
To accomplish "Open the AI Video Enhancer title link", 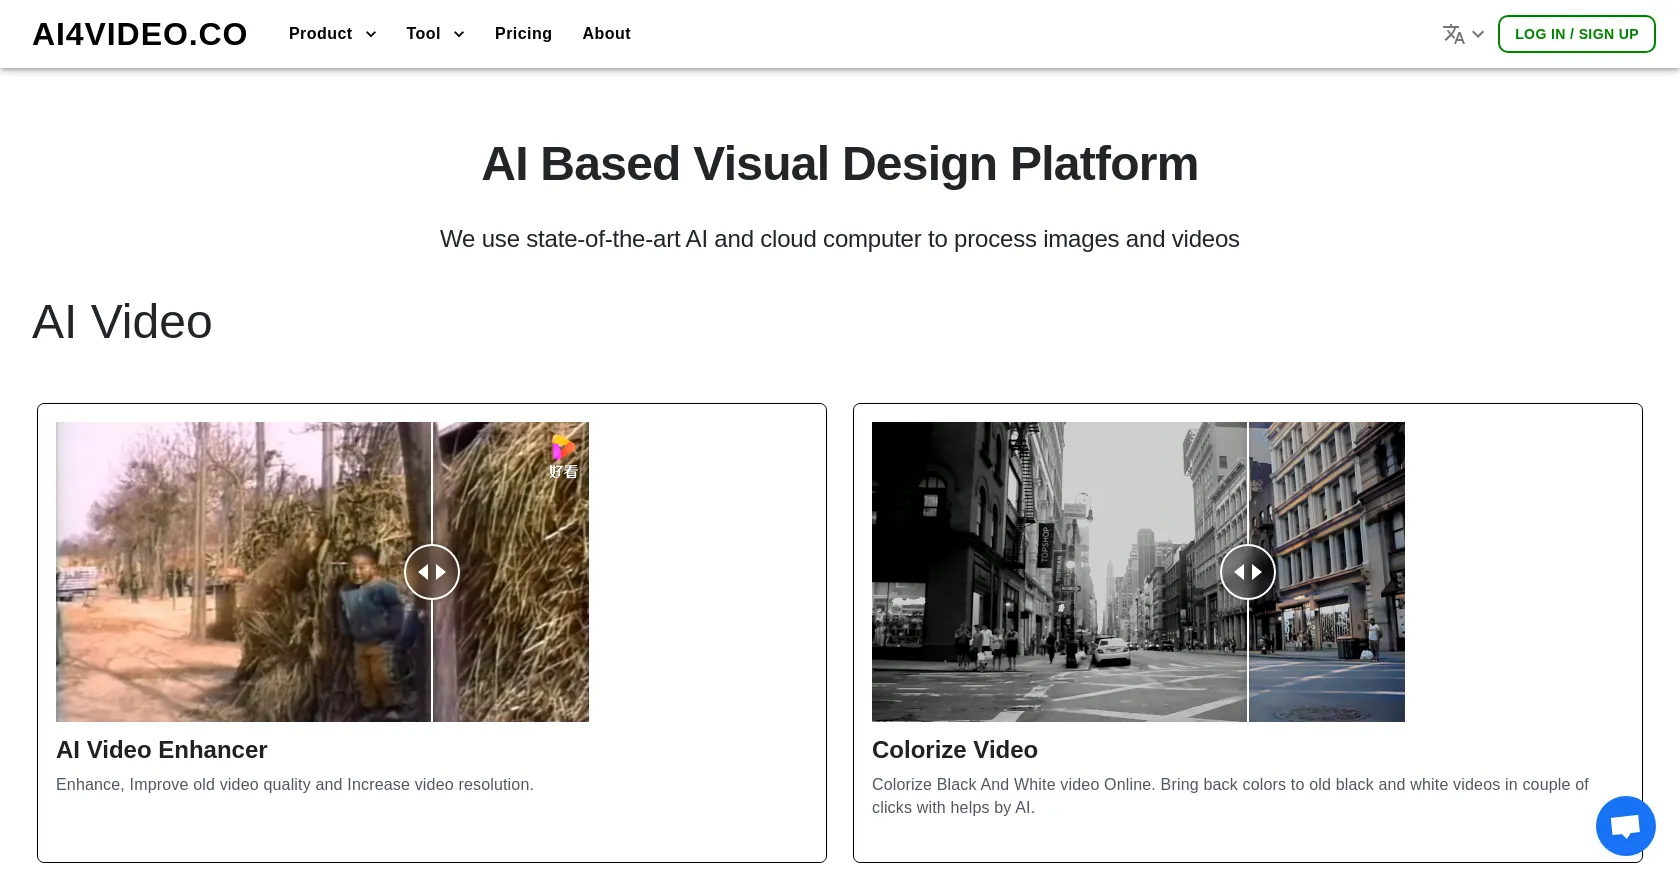I will (x=162, y=750).
